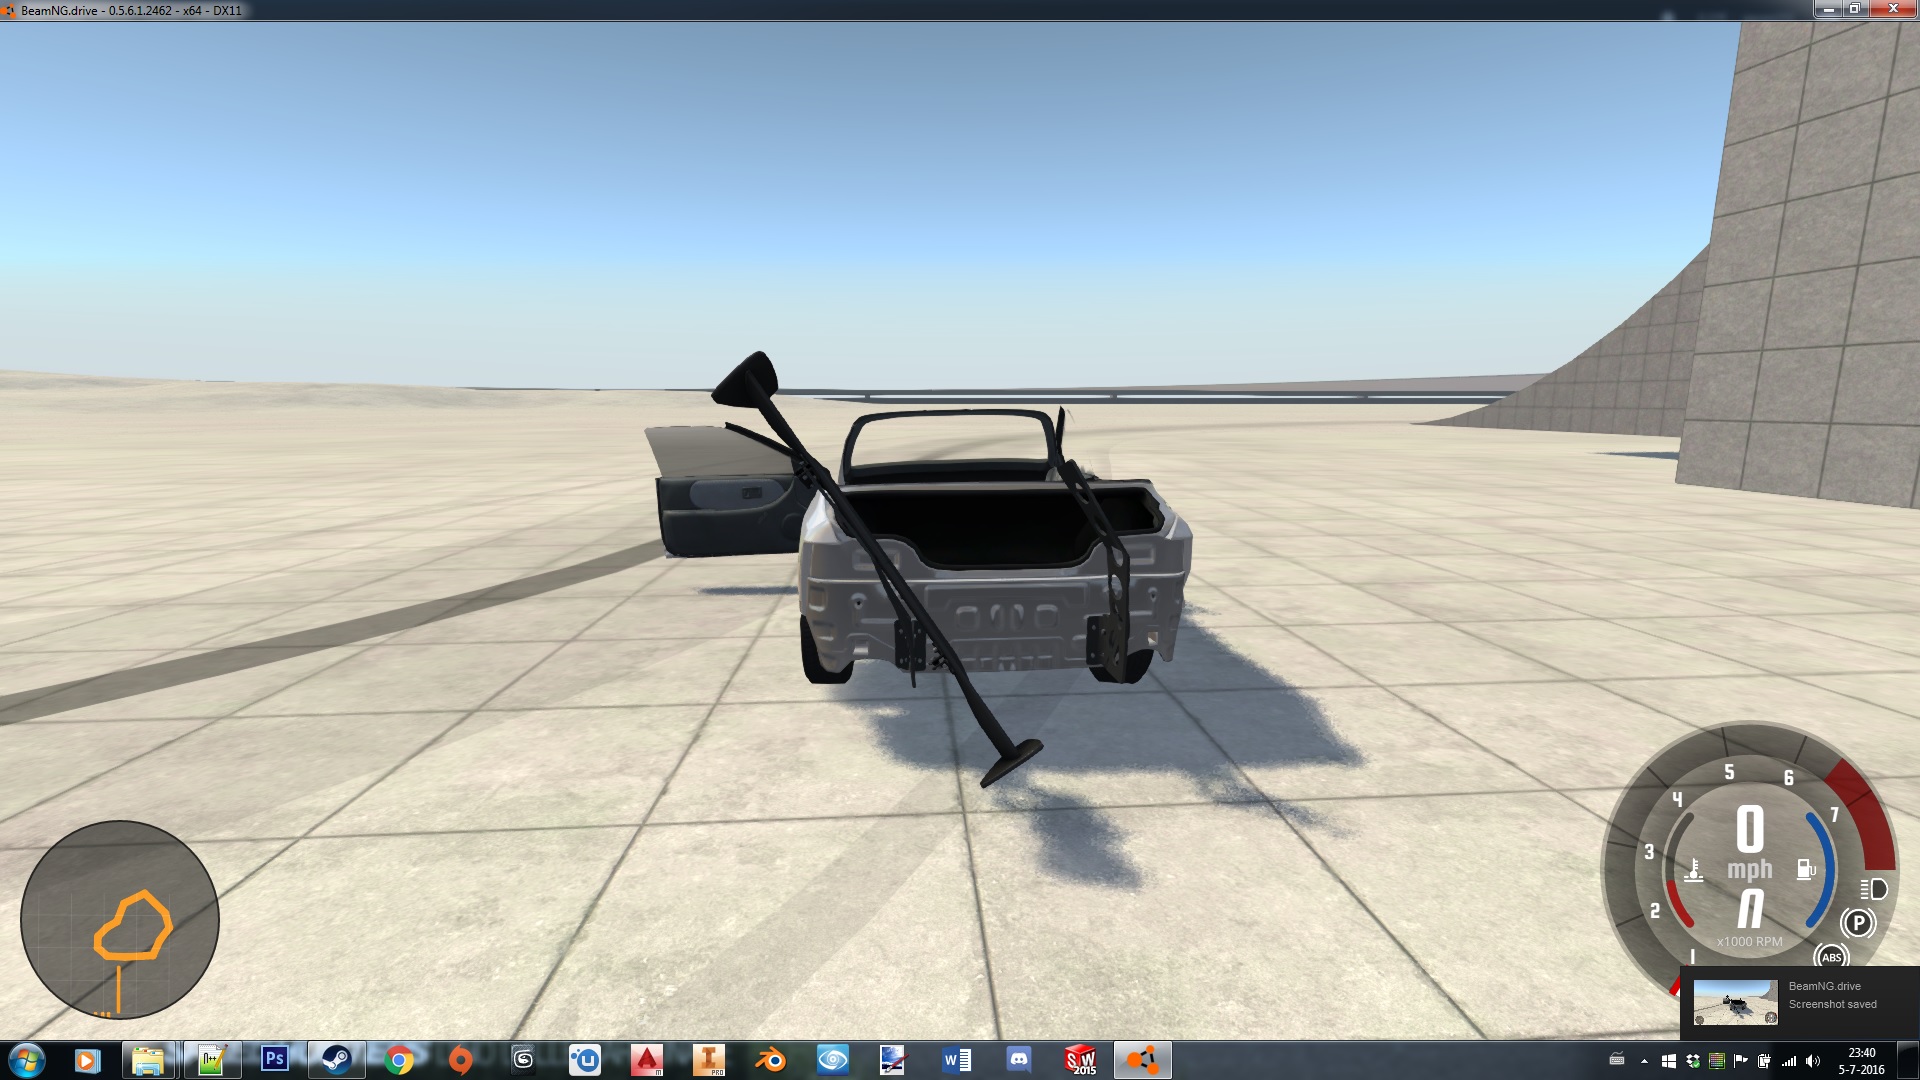Open Action Center flag icon

click(x=1740, y=1061)
